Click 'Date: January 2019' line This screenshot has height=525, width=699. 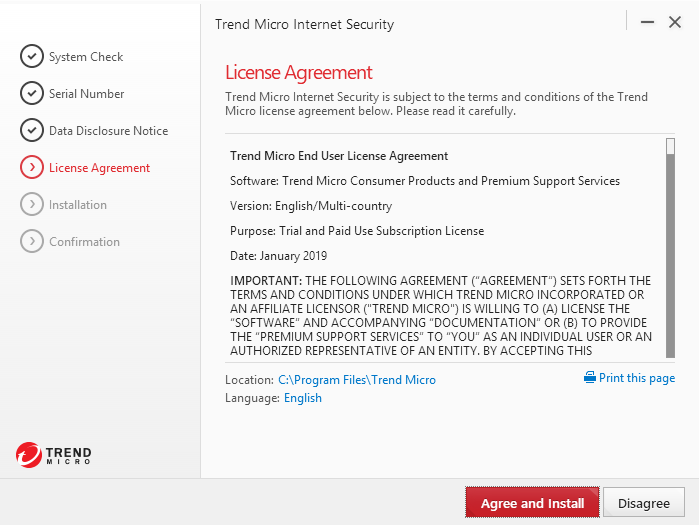(x=278, y=256)
